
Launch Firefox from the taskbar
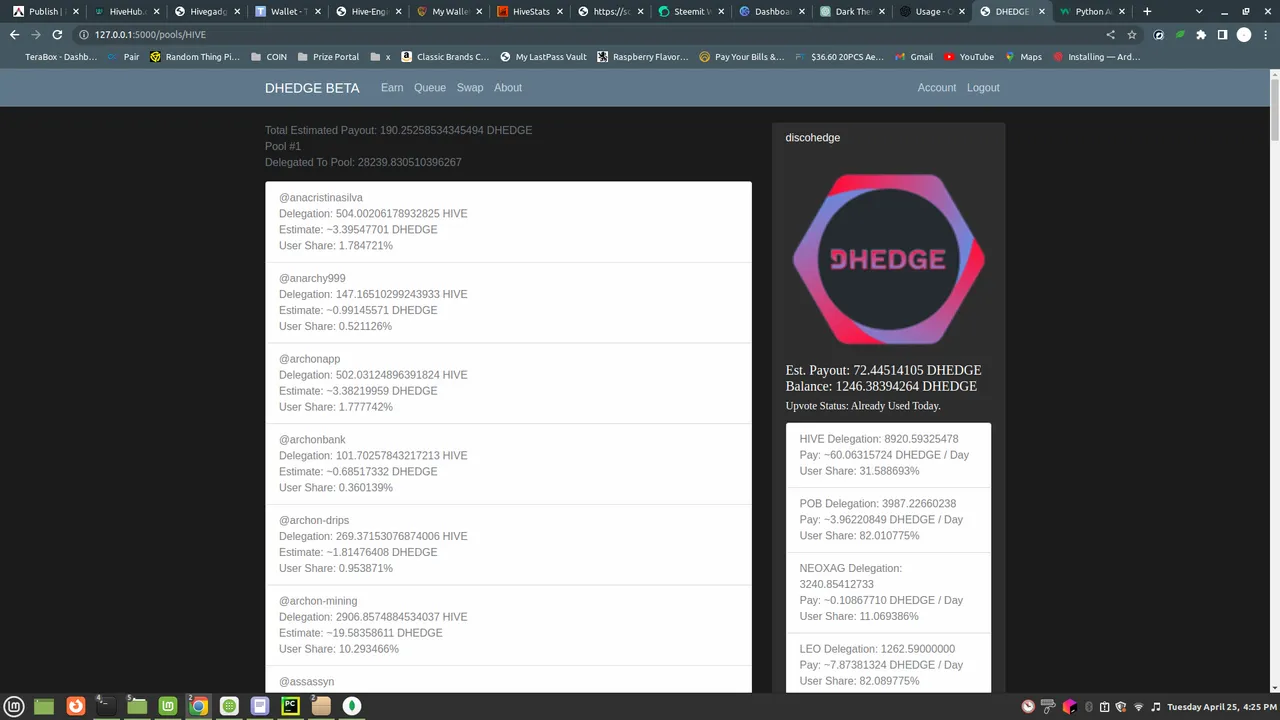coord(75,706)
